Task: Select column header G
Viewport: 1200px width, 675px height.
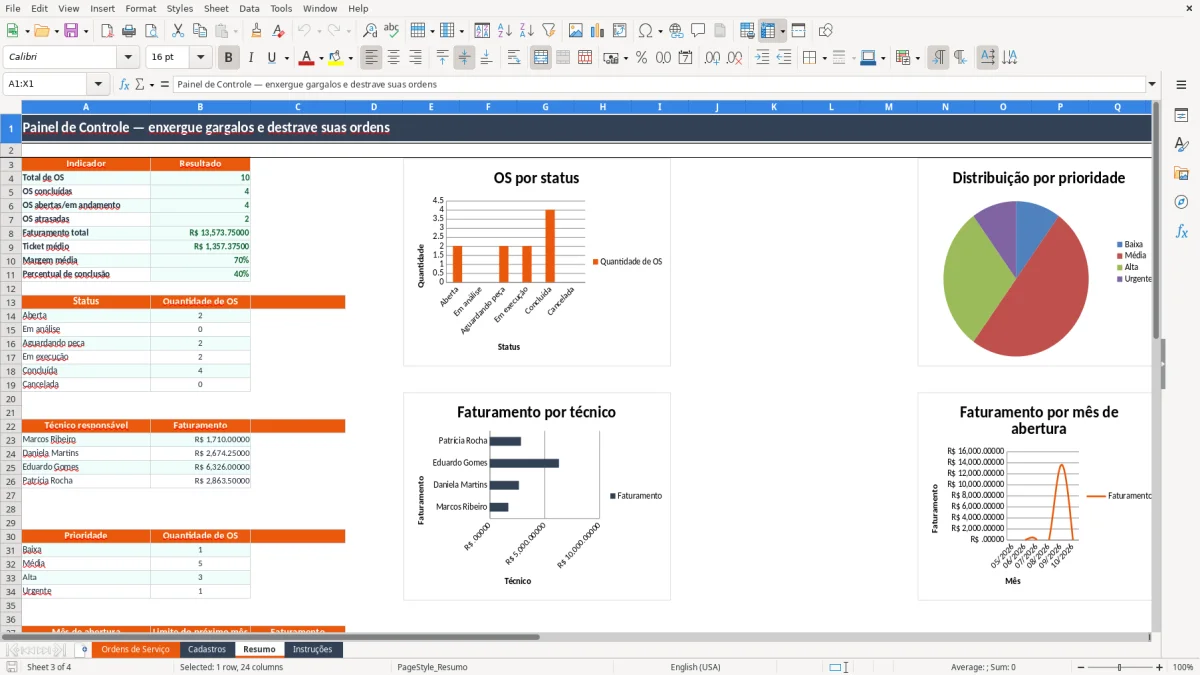Action: click(x=546, y=106)
